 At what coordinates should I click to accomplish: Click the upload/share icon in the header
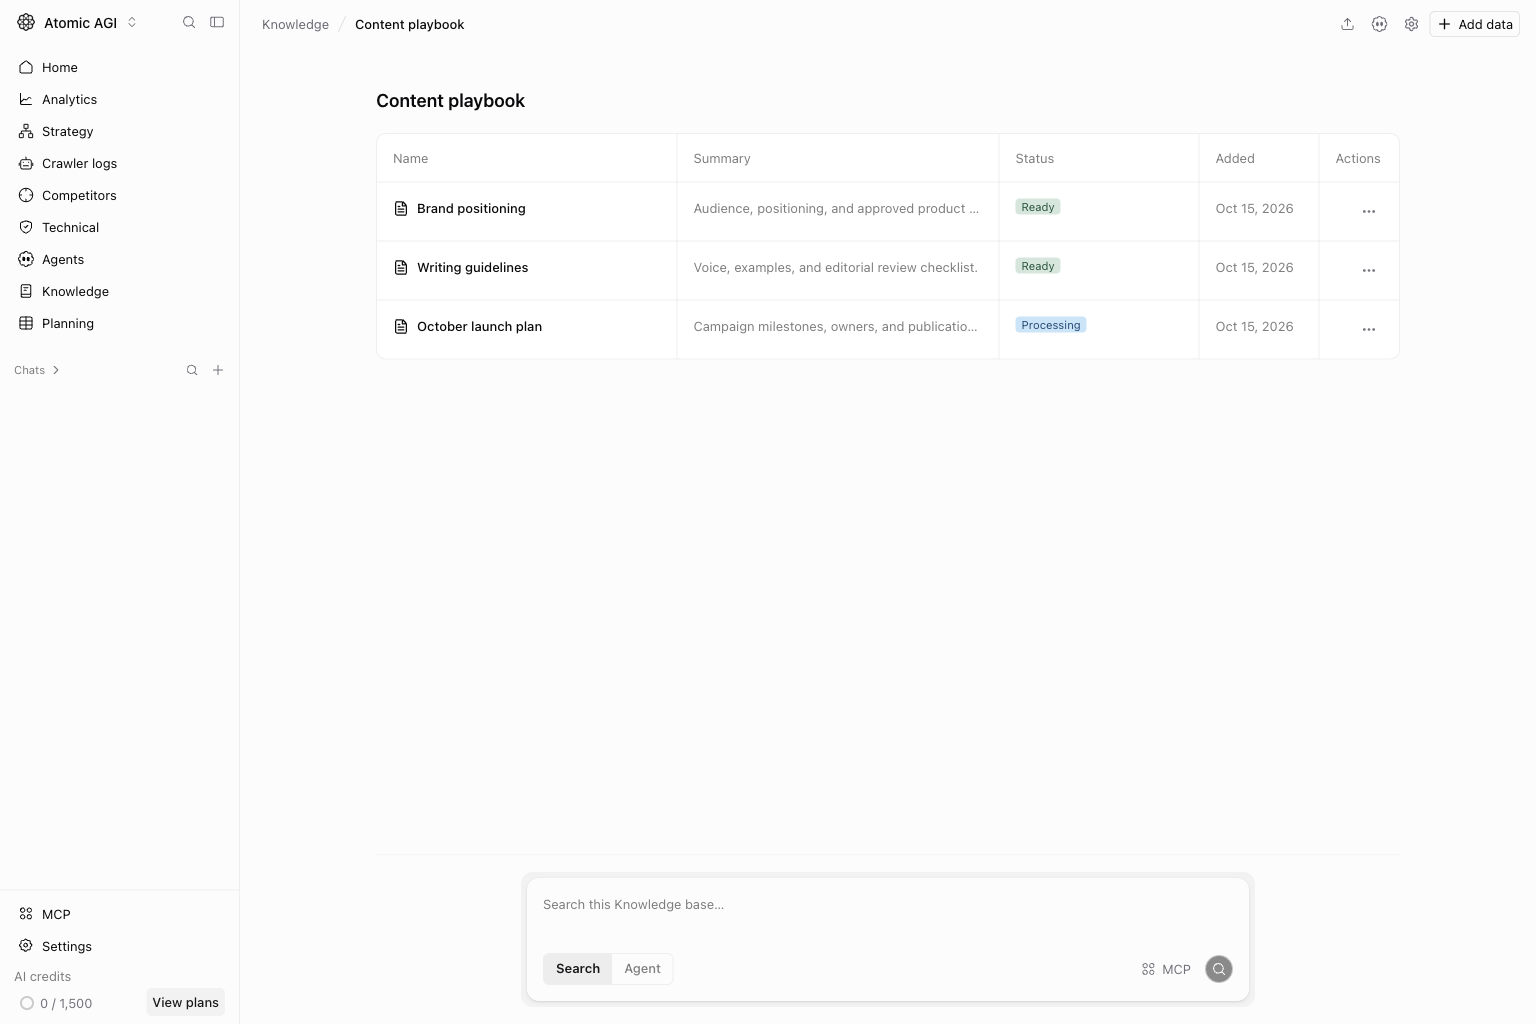[x=1347, y=24]
